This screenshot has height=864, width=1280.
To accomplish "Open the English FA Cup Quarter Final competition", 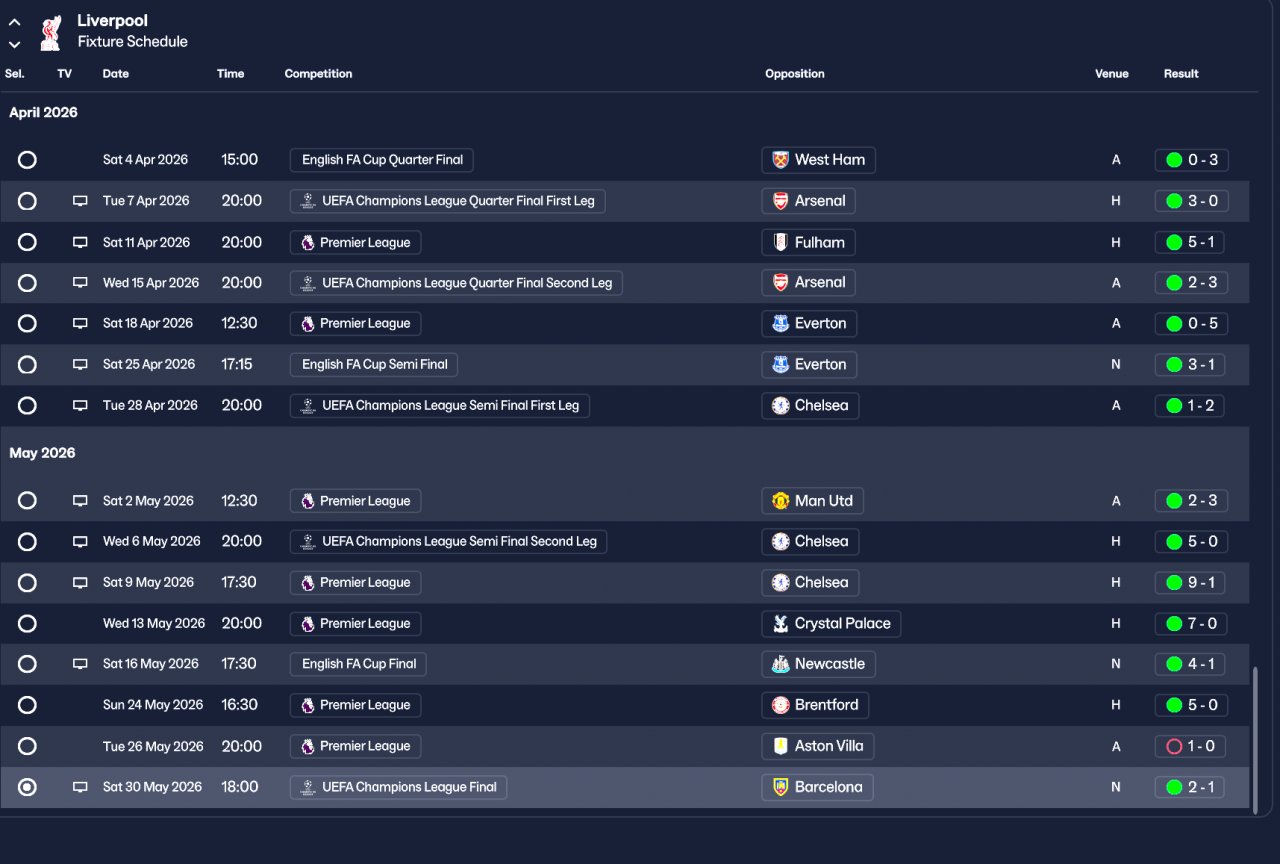I will point(382,160).
